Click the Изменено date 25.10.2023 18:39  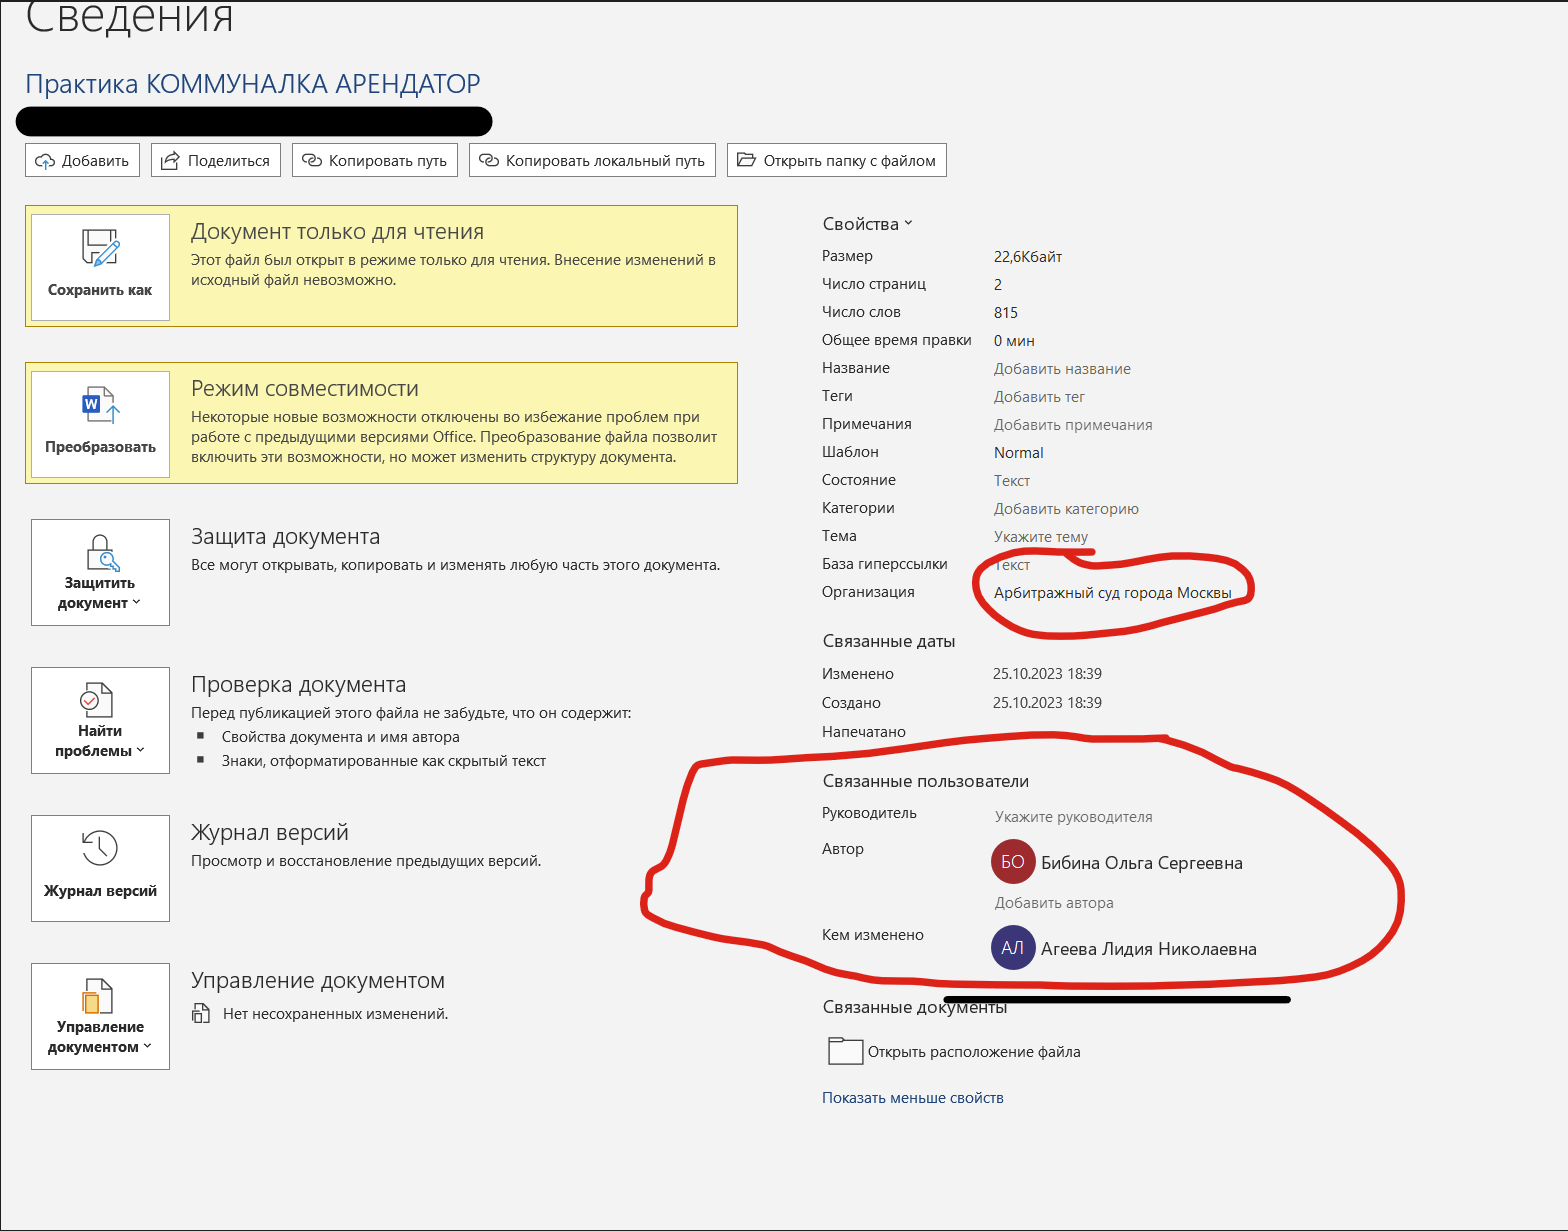[1047, 674]
